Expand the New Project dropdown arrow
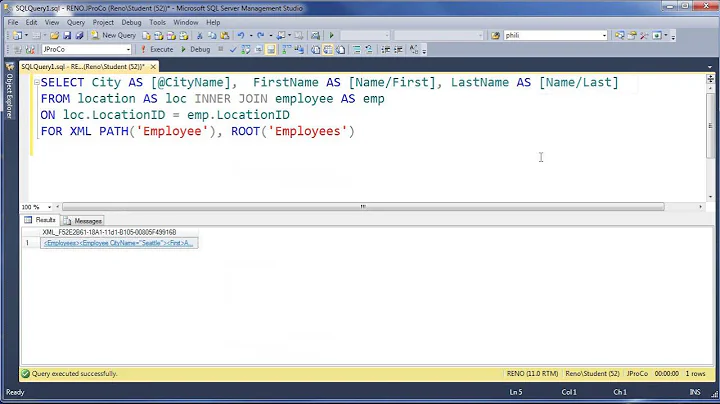Viewport: 720px width, 404px height. (x=26, y=35)
